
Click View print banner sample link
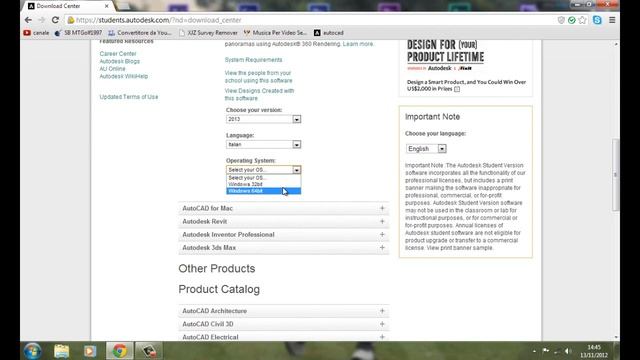(x=460, y=248)
